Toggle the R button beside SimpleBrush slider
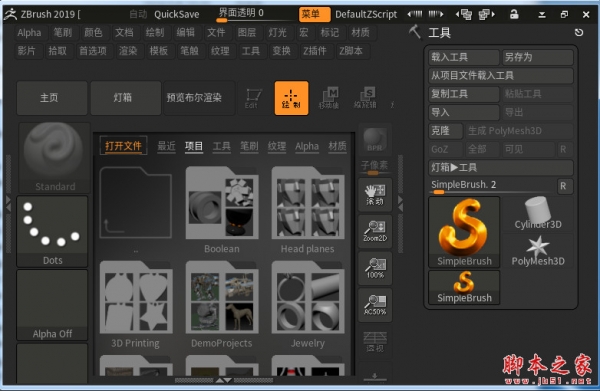 pos(564,186)
